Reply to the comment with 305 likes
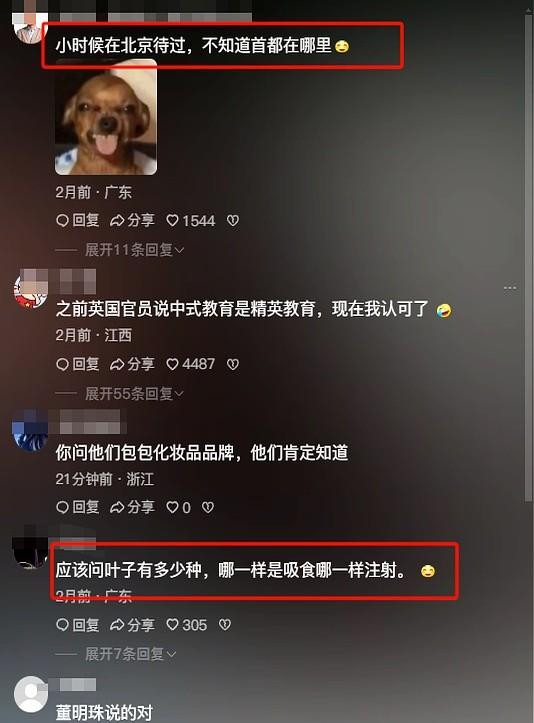 point(77,625)
